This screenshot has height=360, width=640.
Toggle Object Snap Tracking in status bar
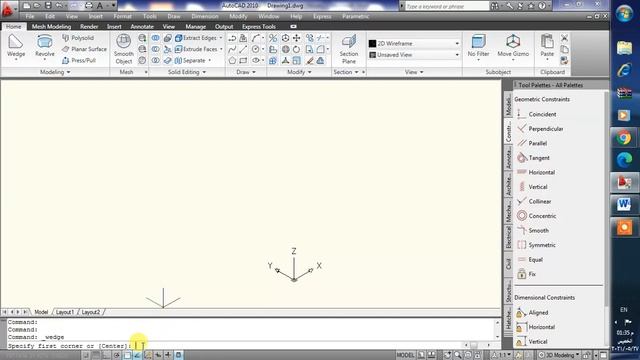pos(137,355)
